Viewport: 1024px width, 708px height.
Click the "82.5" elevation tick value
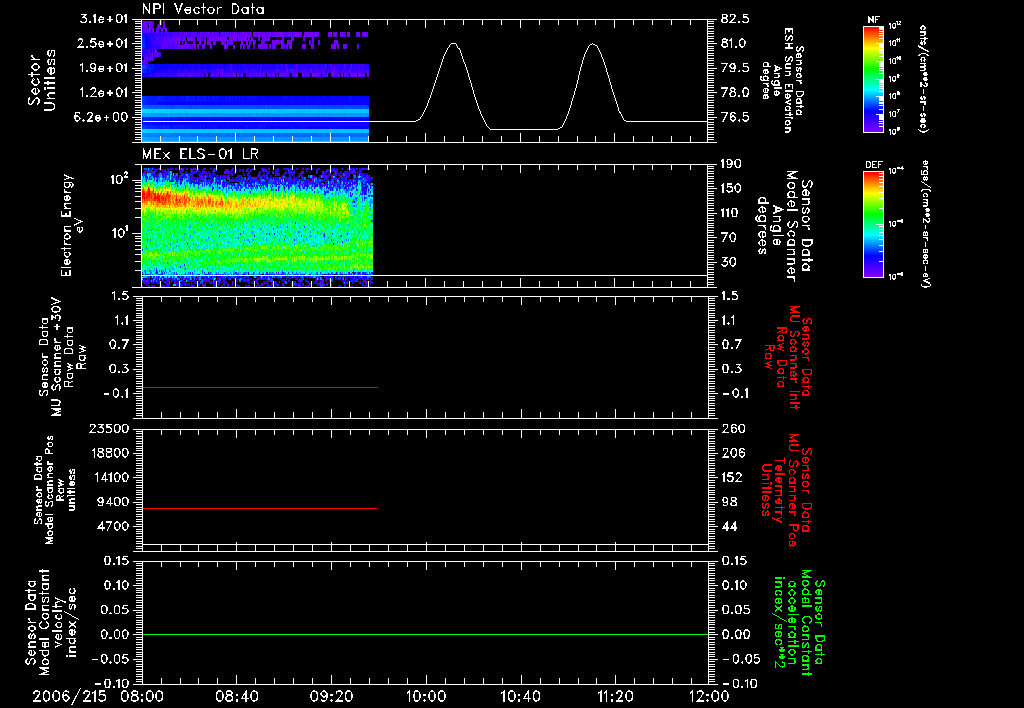point(735,19)
